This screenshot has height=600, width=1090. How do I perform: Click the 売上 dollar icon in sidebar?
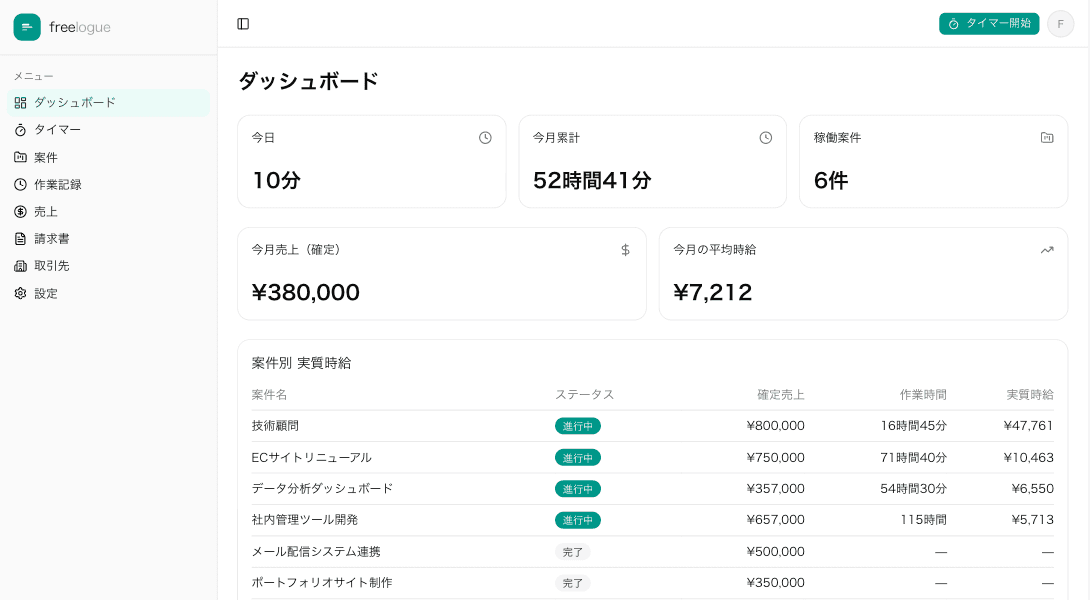pyautogui.click(x=19, y=211)
